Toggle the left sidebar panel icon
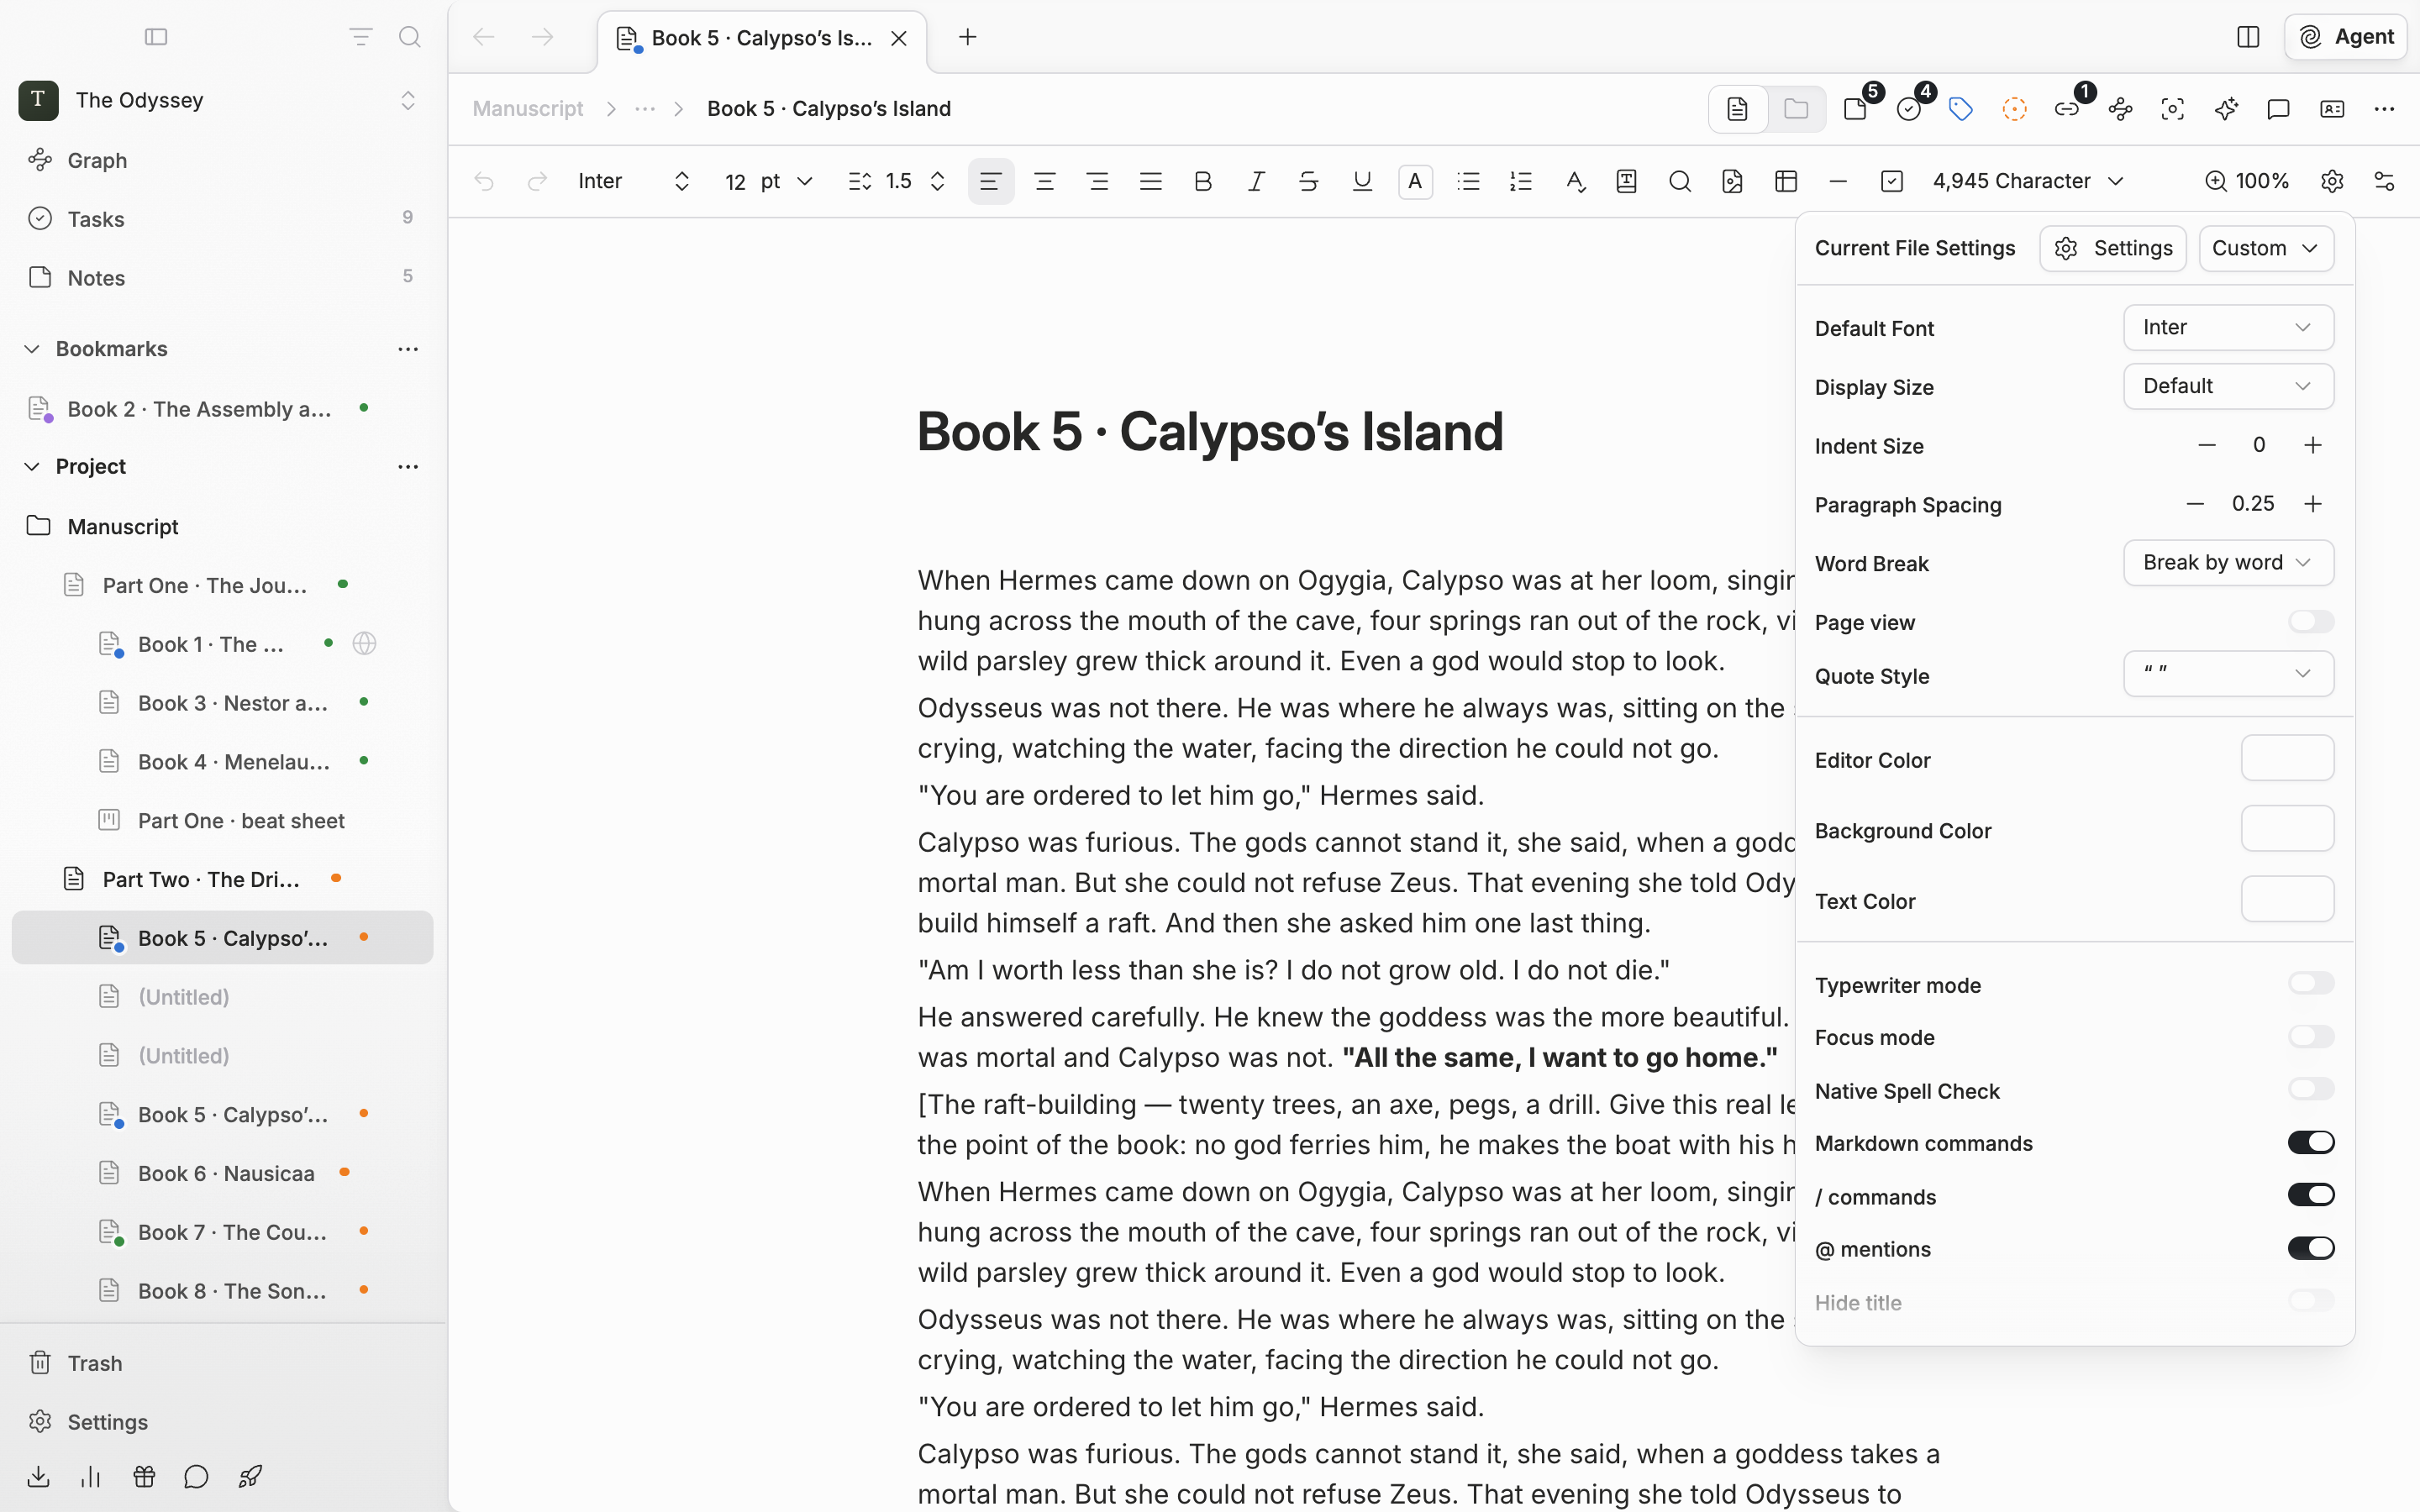The height and width of the screenshot is (1512, 2420). point(156,37)
